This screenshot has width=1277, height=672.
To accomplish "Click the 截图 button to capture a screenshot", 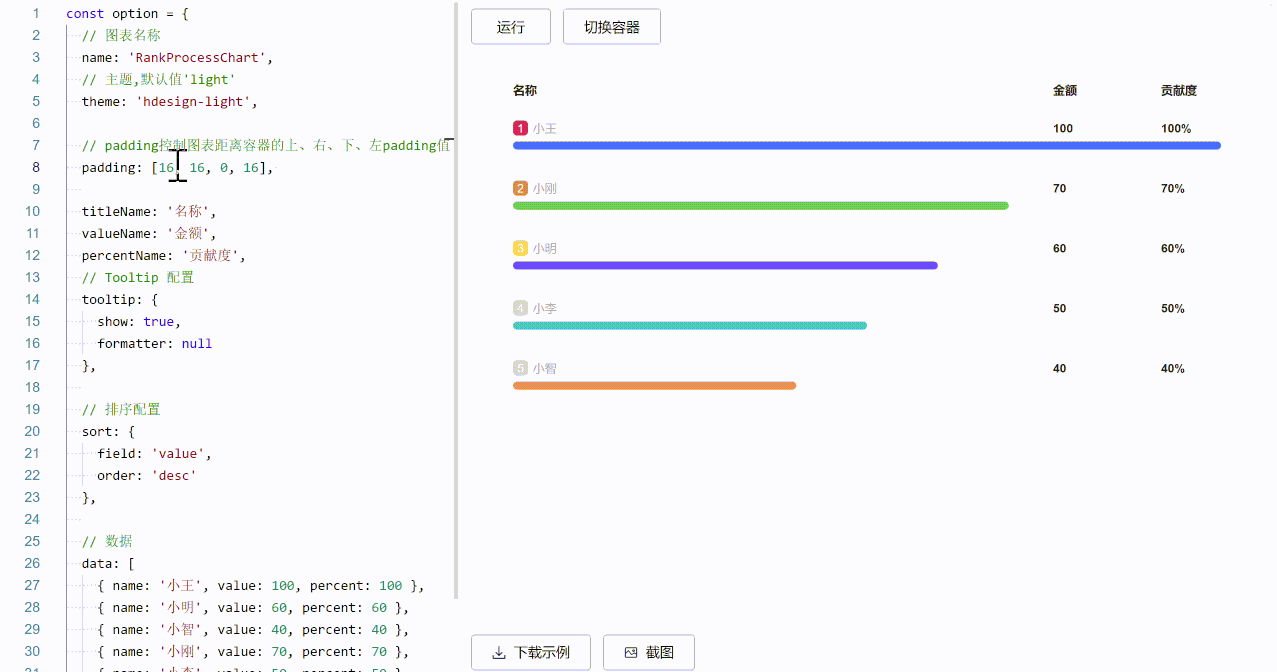I will (x=648, y=652).
